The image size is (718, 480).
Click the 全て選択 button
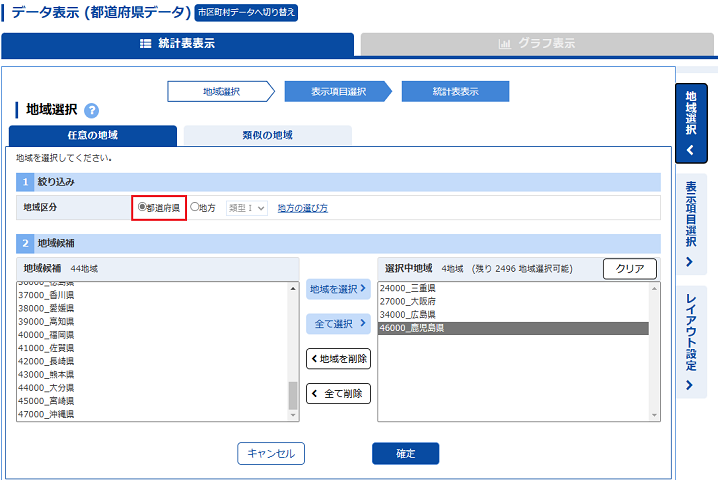(x=338, y=324)
